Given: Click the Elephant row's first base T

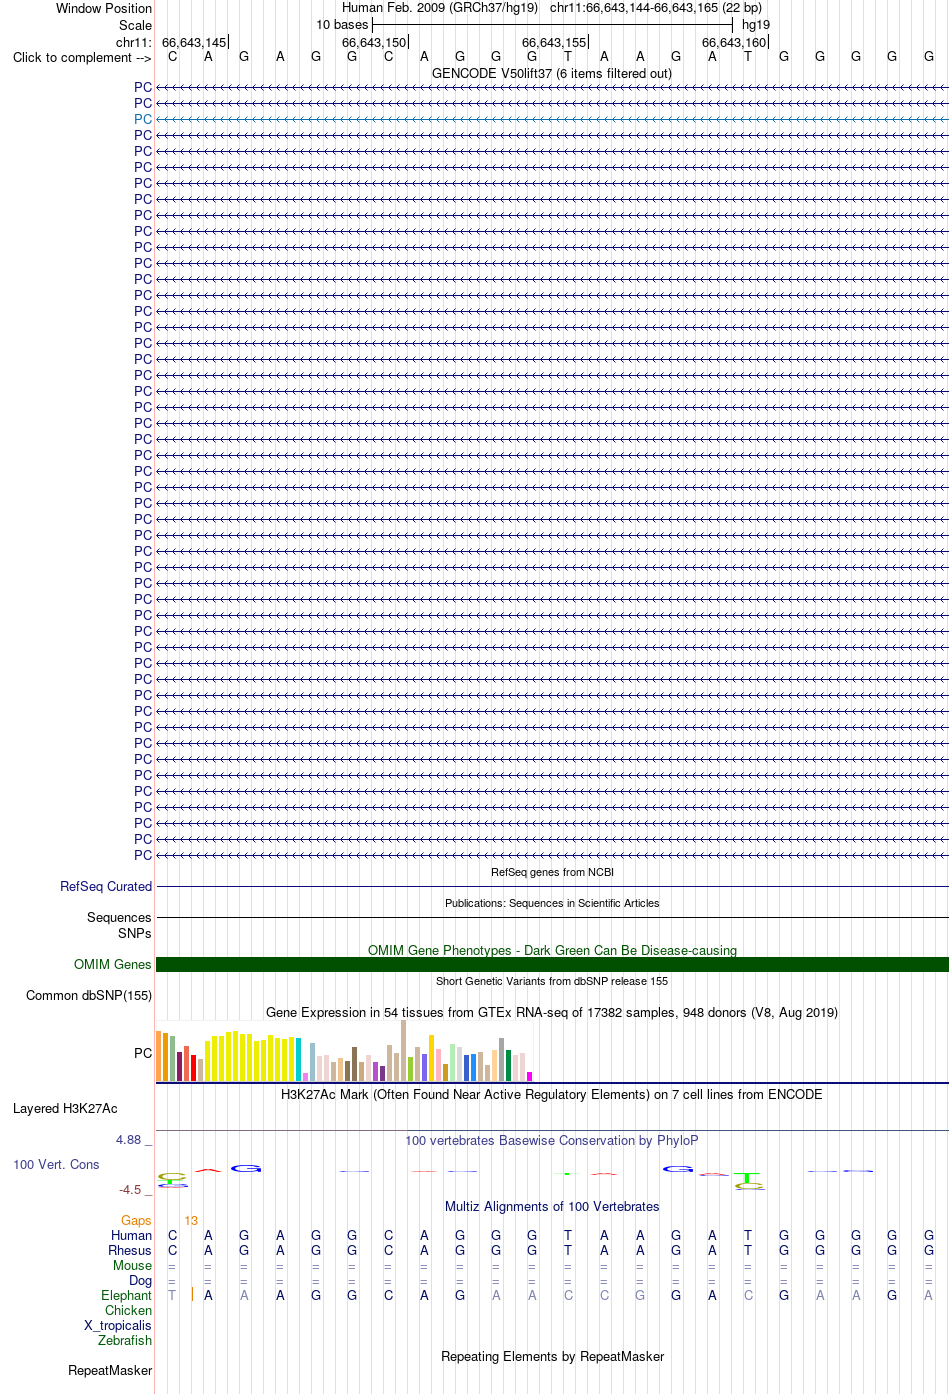Looking at the screenshot, I should pyautogui.click(x=172, y=1295).
